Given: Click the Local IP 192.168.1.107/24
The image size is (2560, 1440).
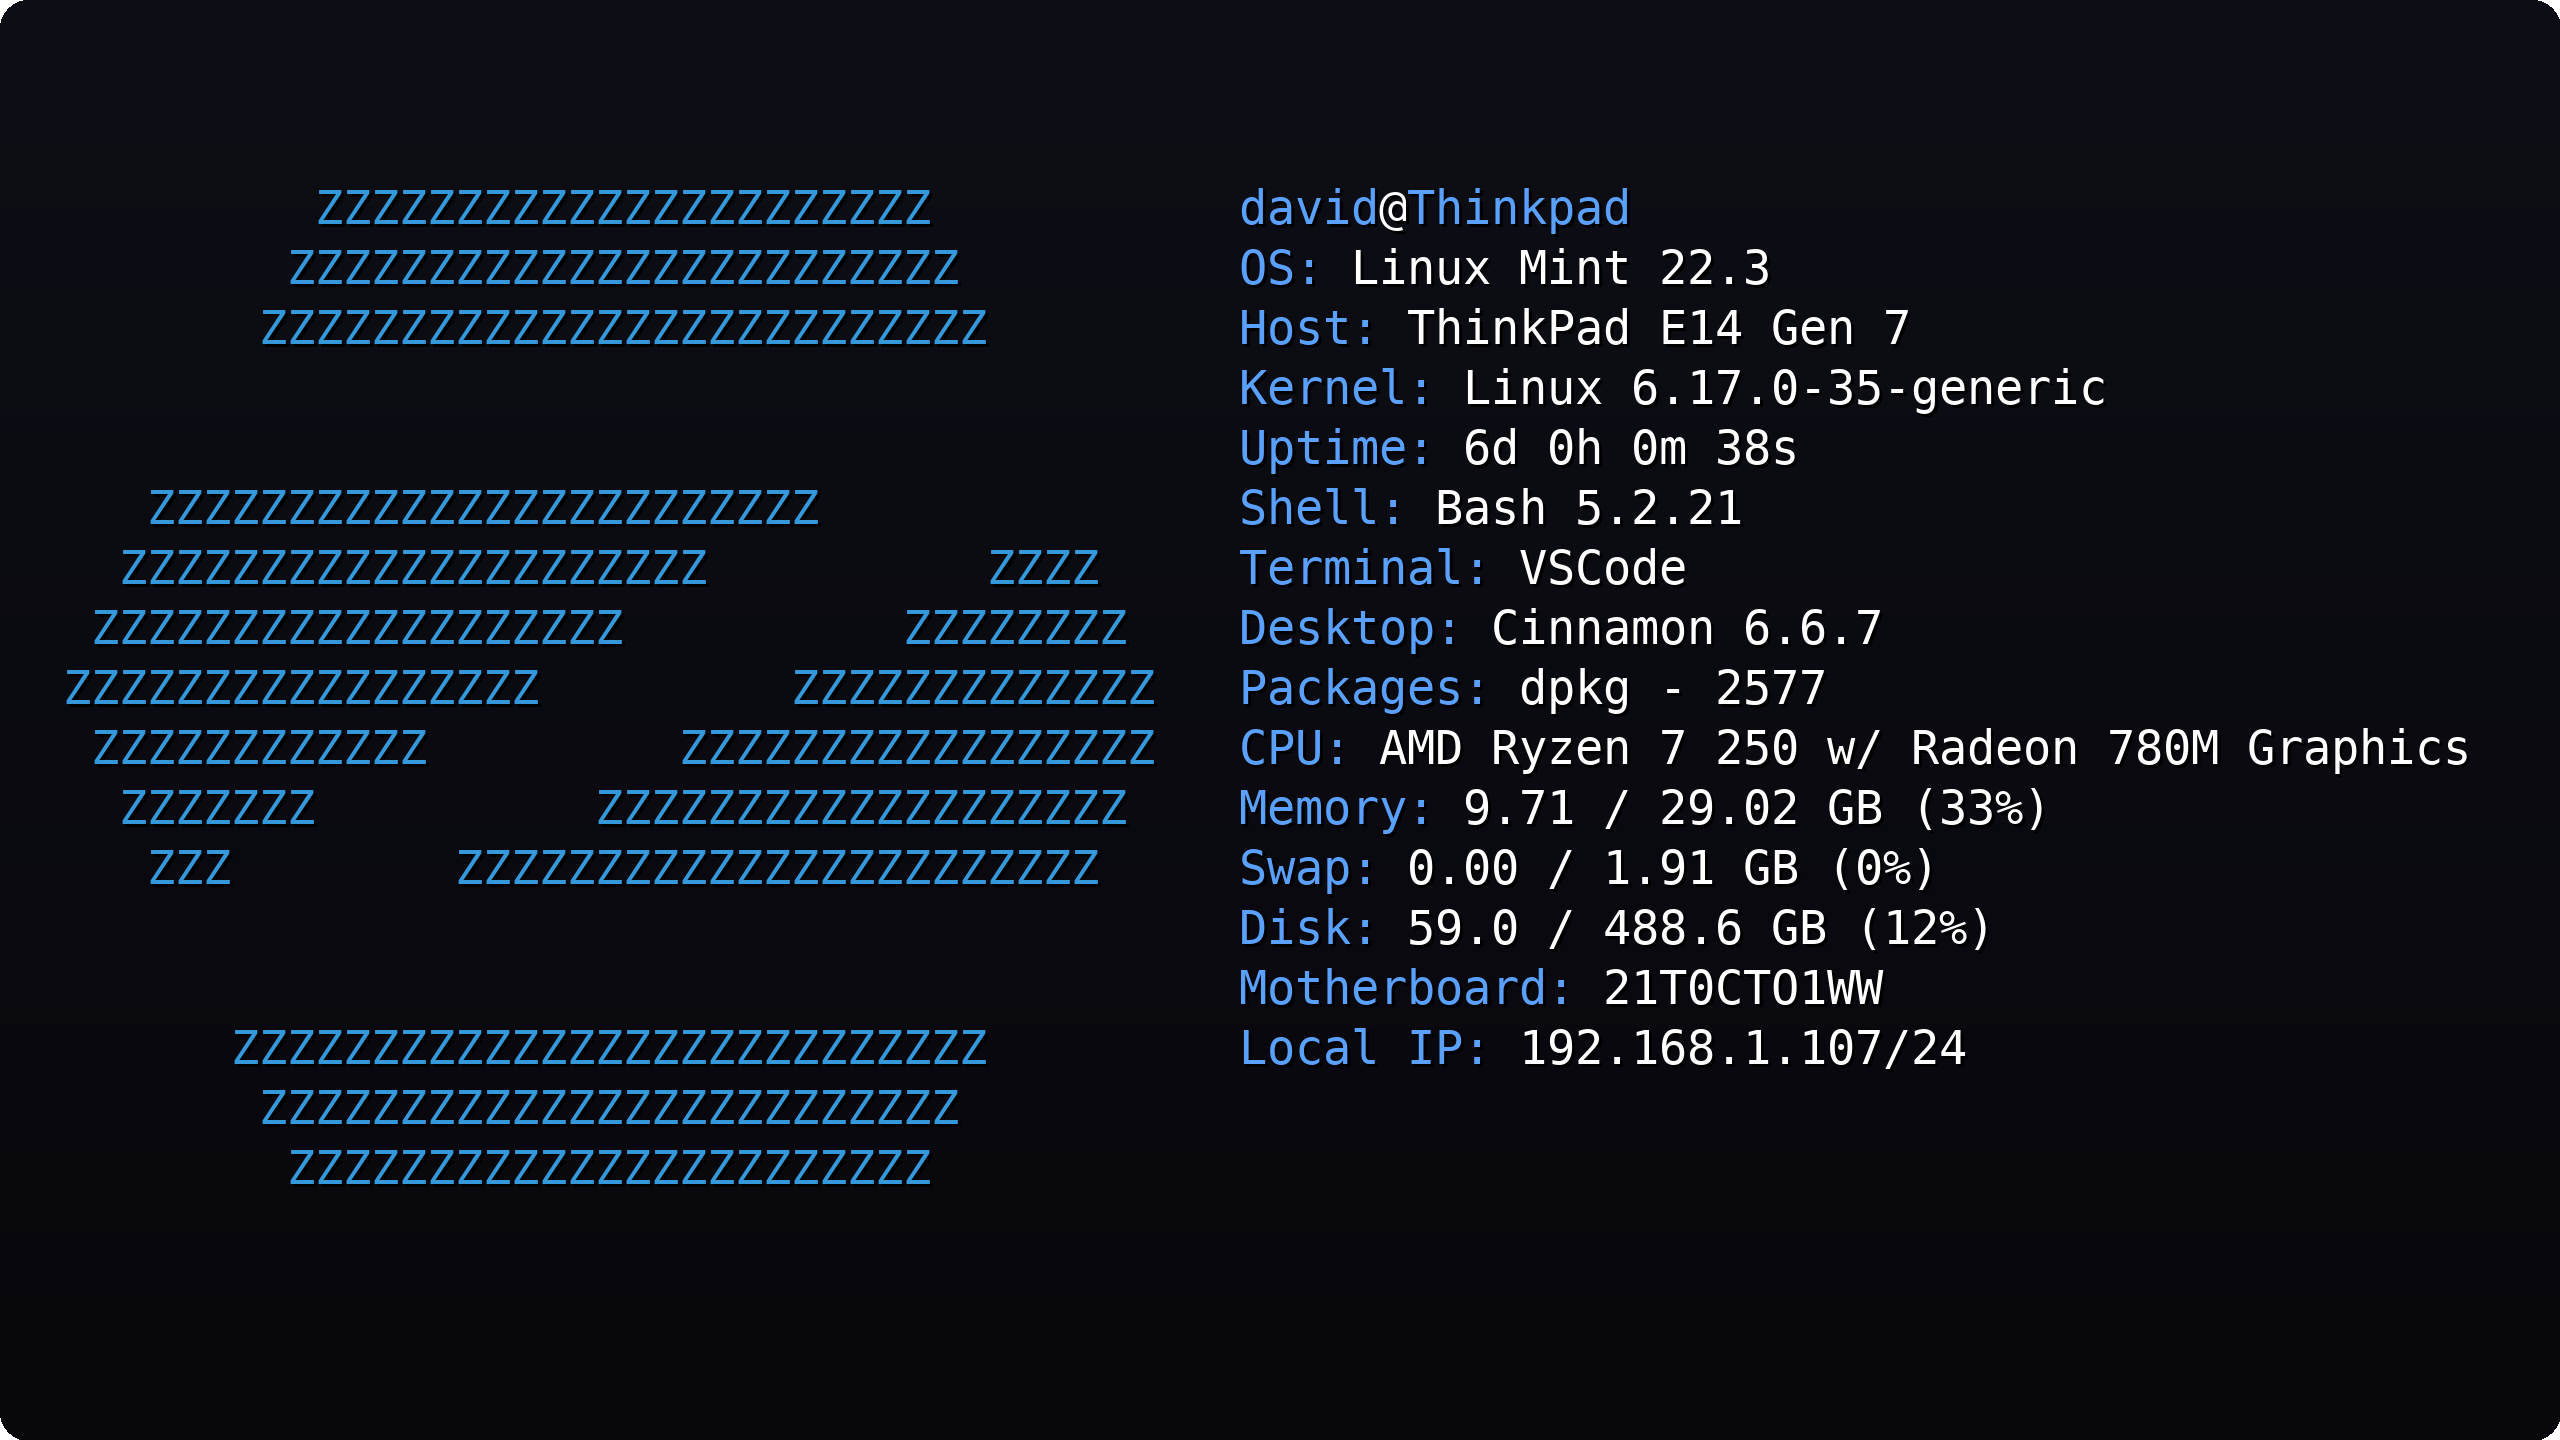Looking at the screenshot, I should pyautogui.click(x=1743, y=1049).
